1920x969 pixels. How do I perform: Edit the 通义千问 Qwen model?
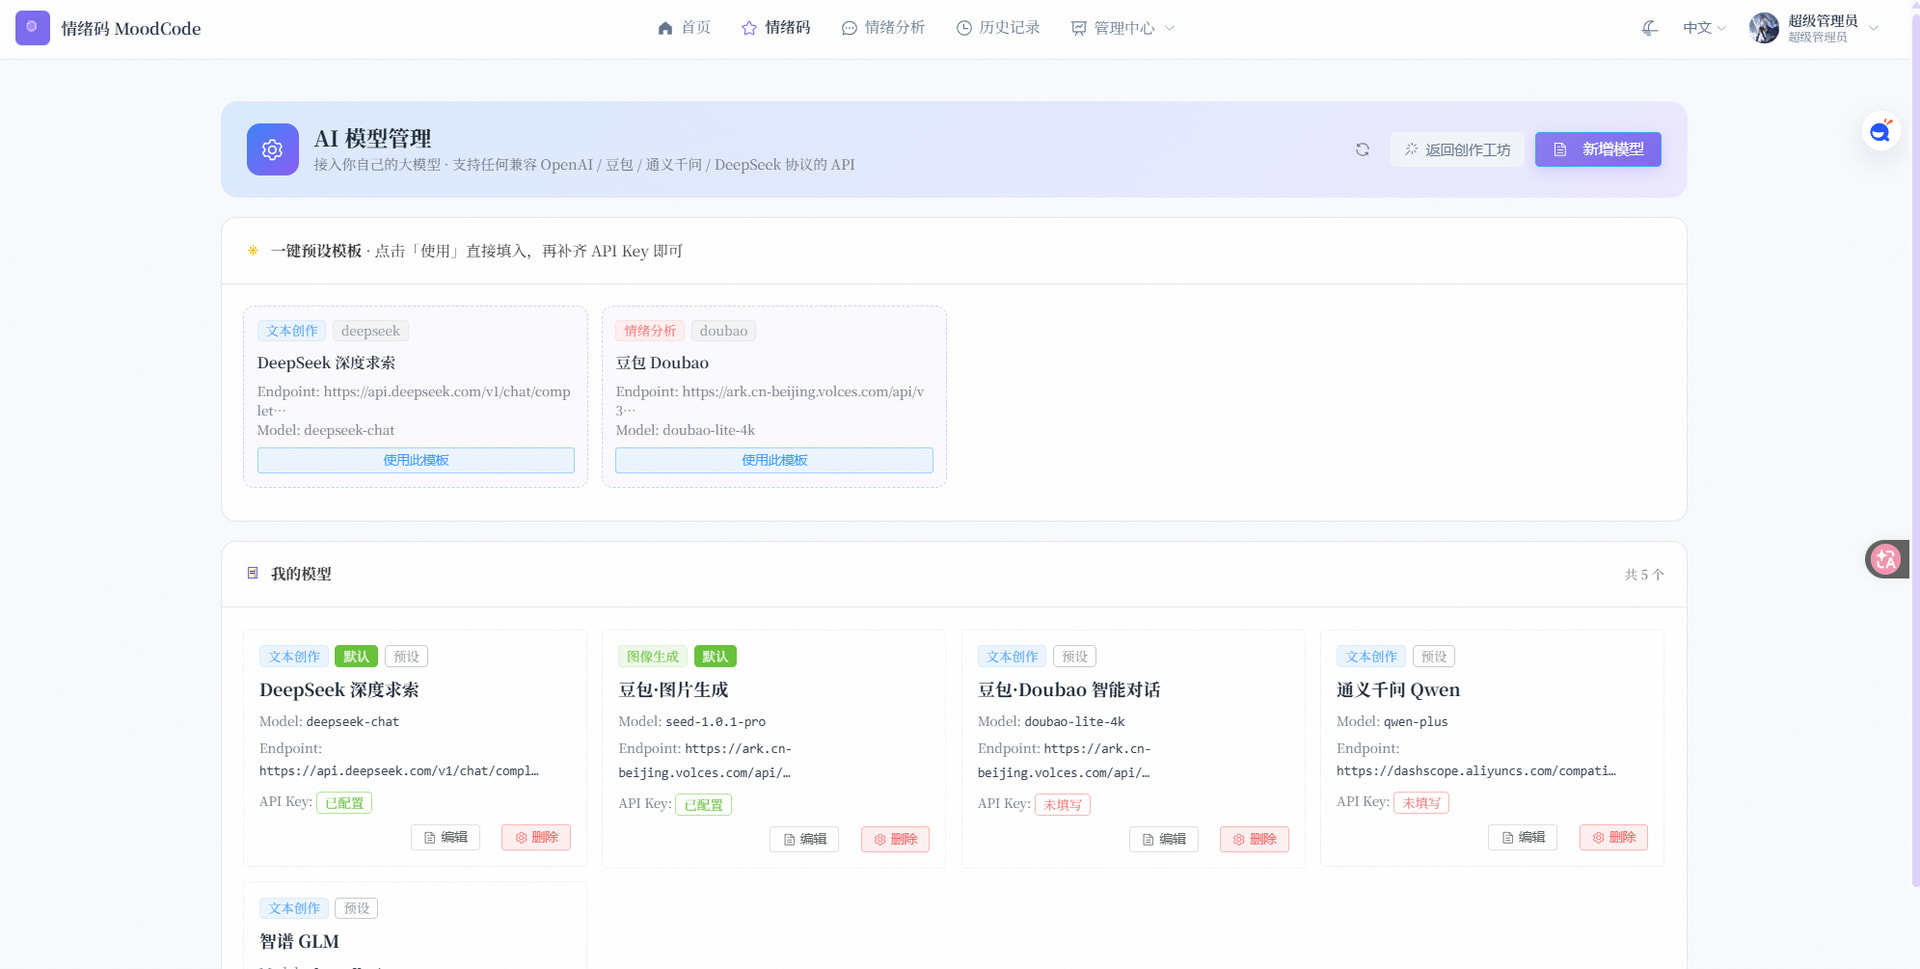point(1523,837)
